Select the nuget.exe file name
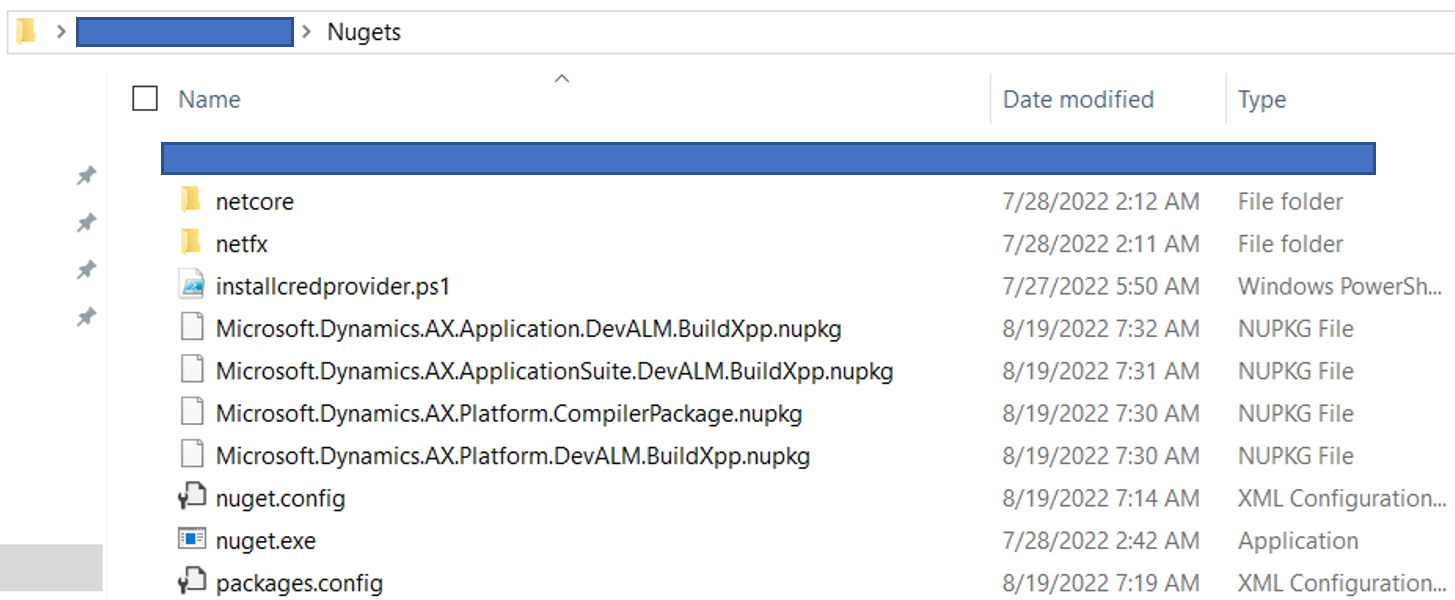Viewport: 1455px width, 600px height. [266, 541]
